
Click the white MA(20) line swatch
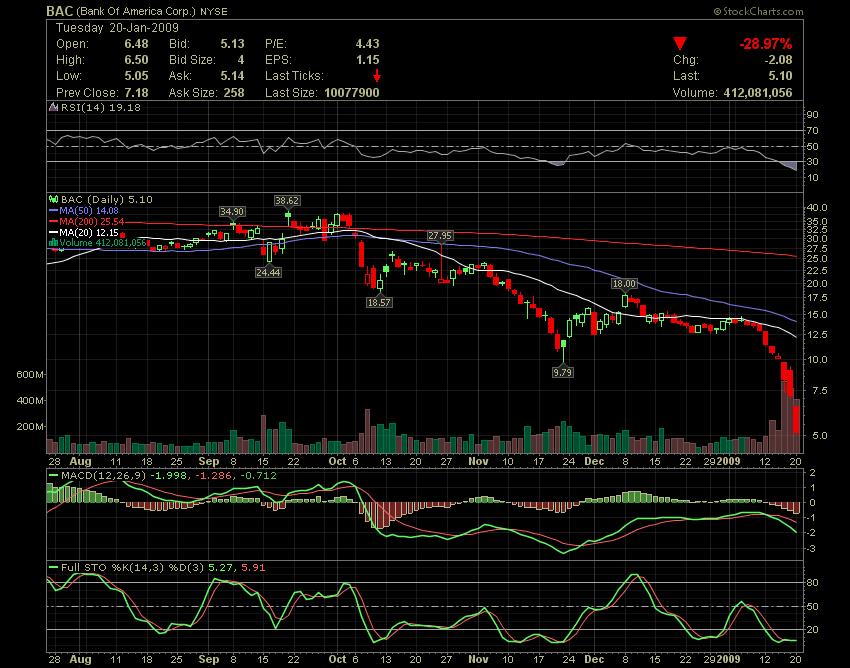[x=53, y=232]
